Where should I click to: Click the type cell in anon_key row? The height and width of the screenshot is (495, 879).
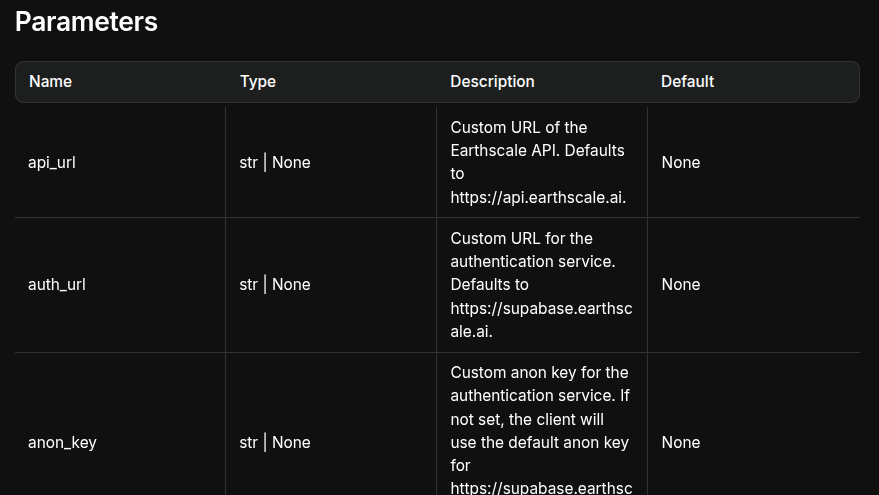pos(275,442)
